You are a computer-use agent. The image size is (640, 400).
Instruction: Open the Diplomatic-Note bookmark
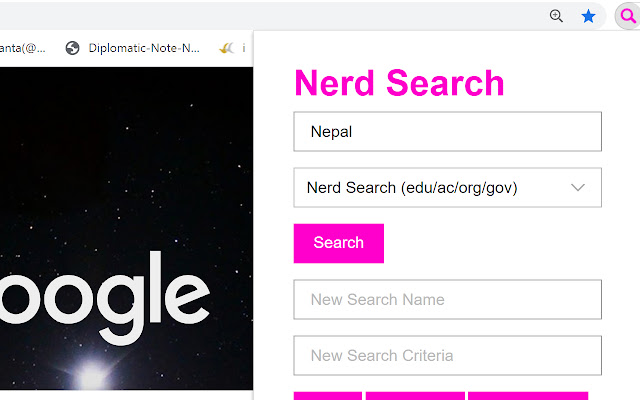click(x=133, y=47)
